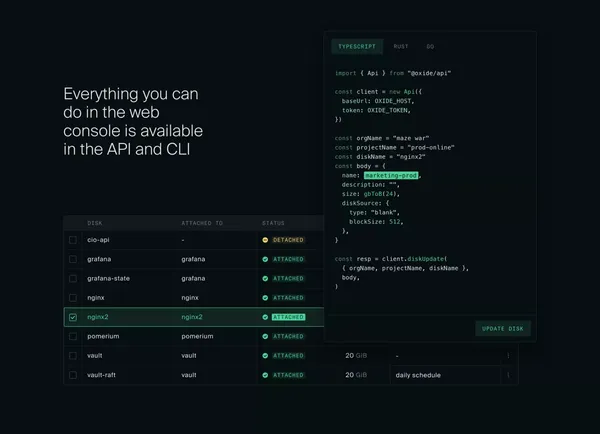
Task: Click the attached check icon for pomerium
Action: point(265,336)
